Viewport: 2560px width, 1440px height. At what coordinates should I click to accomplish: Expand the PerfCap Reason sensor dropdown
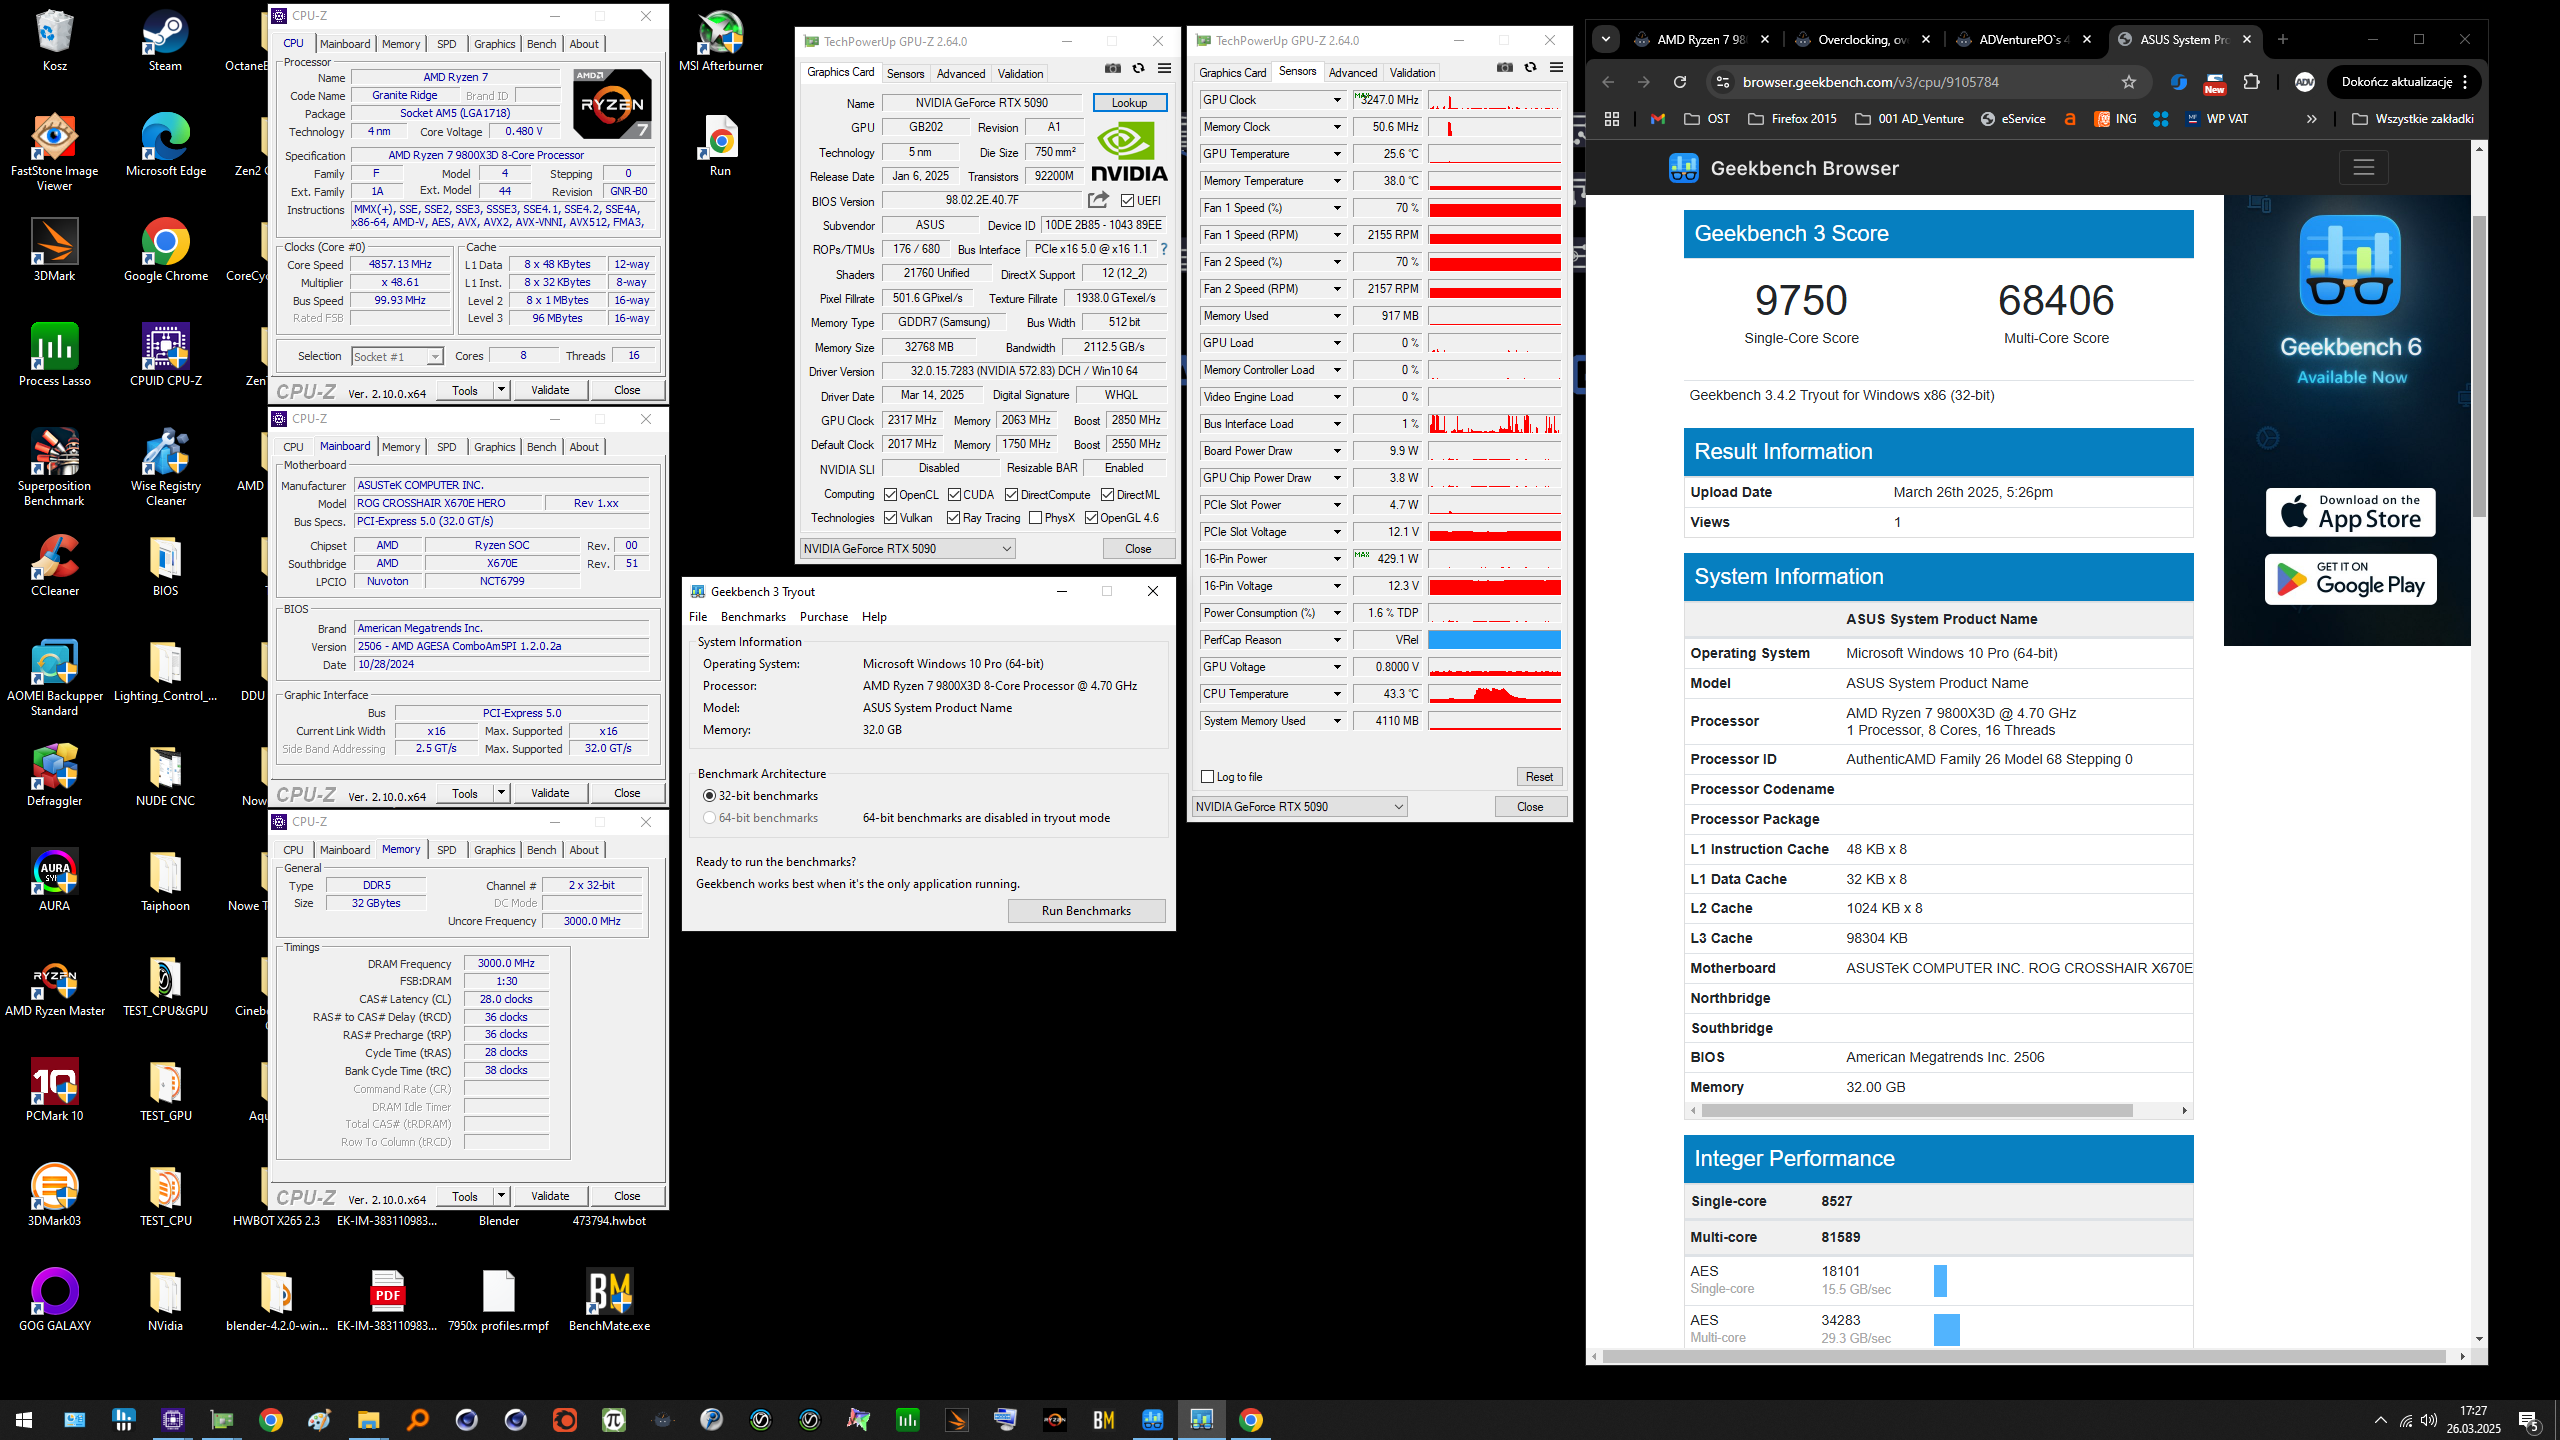[x=1336, y=640]
